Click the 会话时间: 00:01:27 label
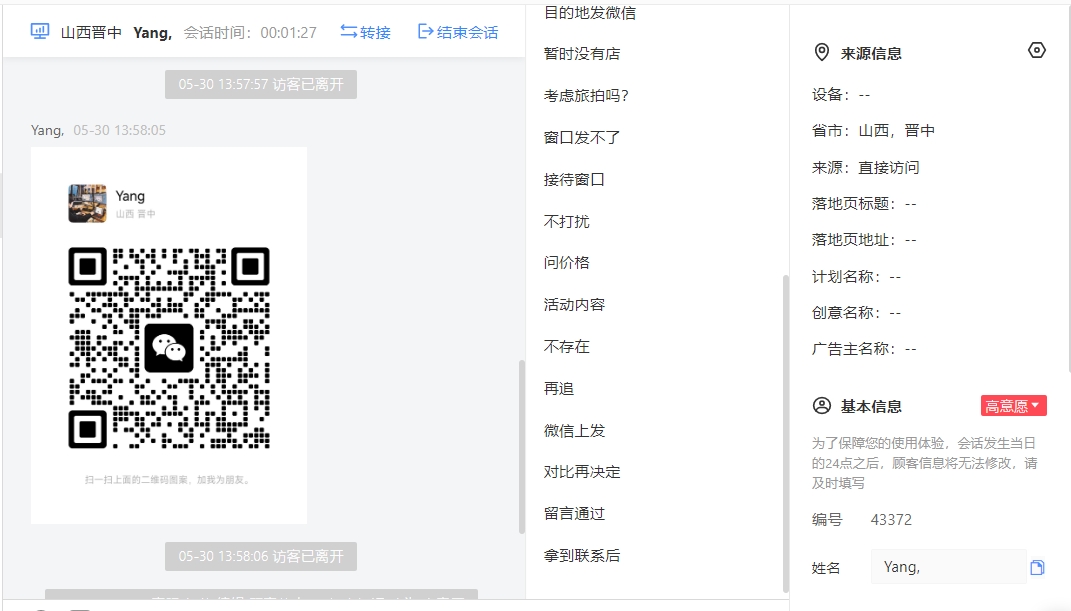Image resolution: width=1071 pixels, height=611 pixels. coord(250,32)
